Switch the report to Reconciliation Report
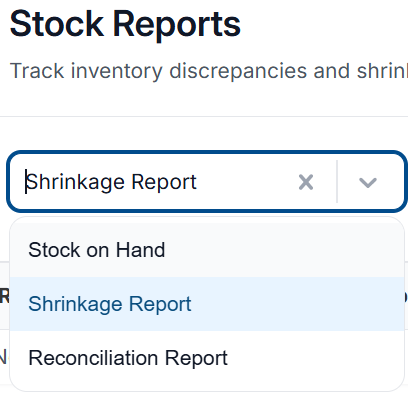Viewport: 408px width, 394px height. tap(207, 358)
